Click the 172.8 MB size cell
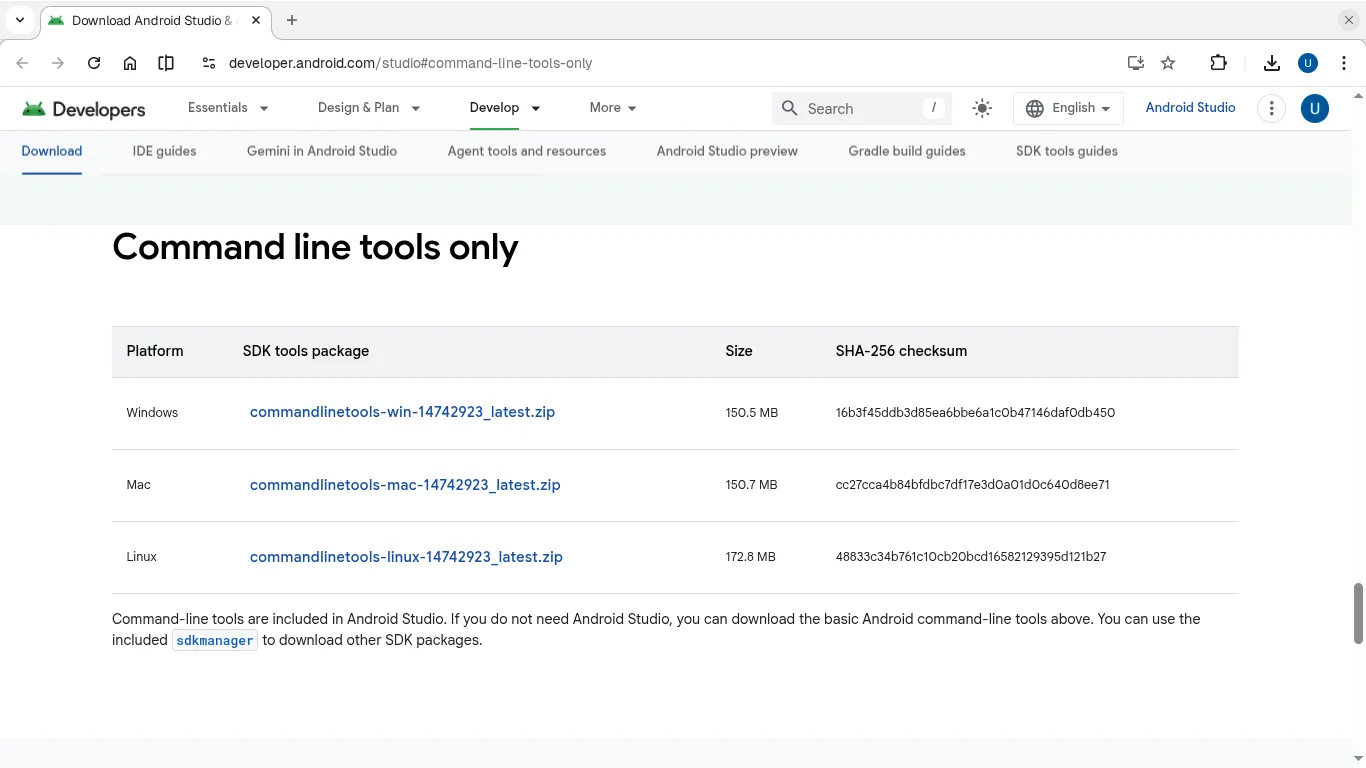This screenshot has height=768, width=1366. point(750,557)
